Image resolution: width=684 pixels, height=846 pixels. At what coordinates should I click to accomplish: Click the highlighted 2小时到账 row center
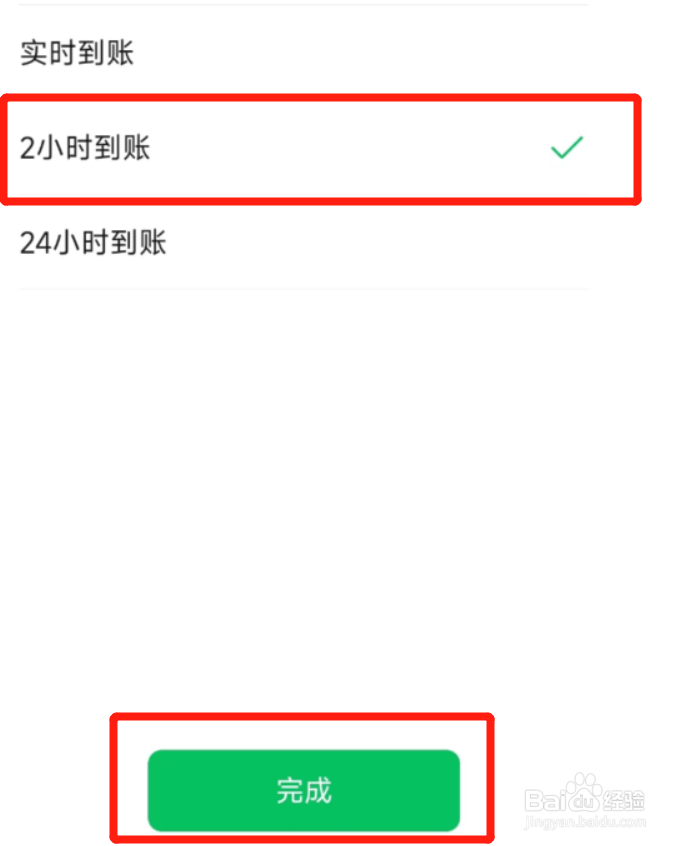[x=320, y=148]
